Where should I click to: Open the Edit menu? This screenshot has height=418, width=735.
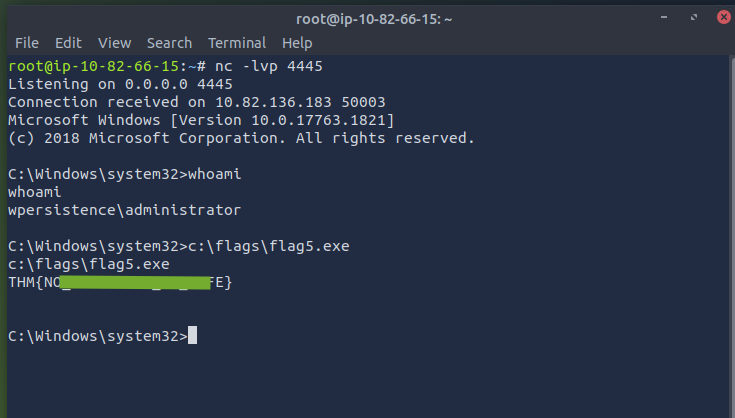pyautogui.click(x=68, y=43)
